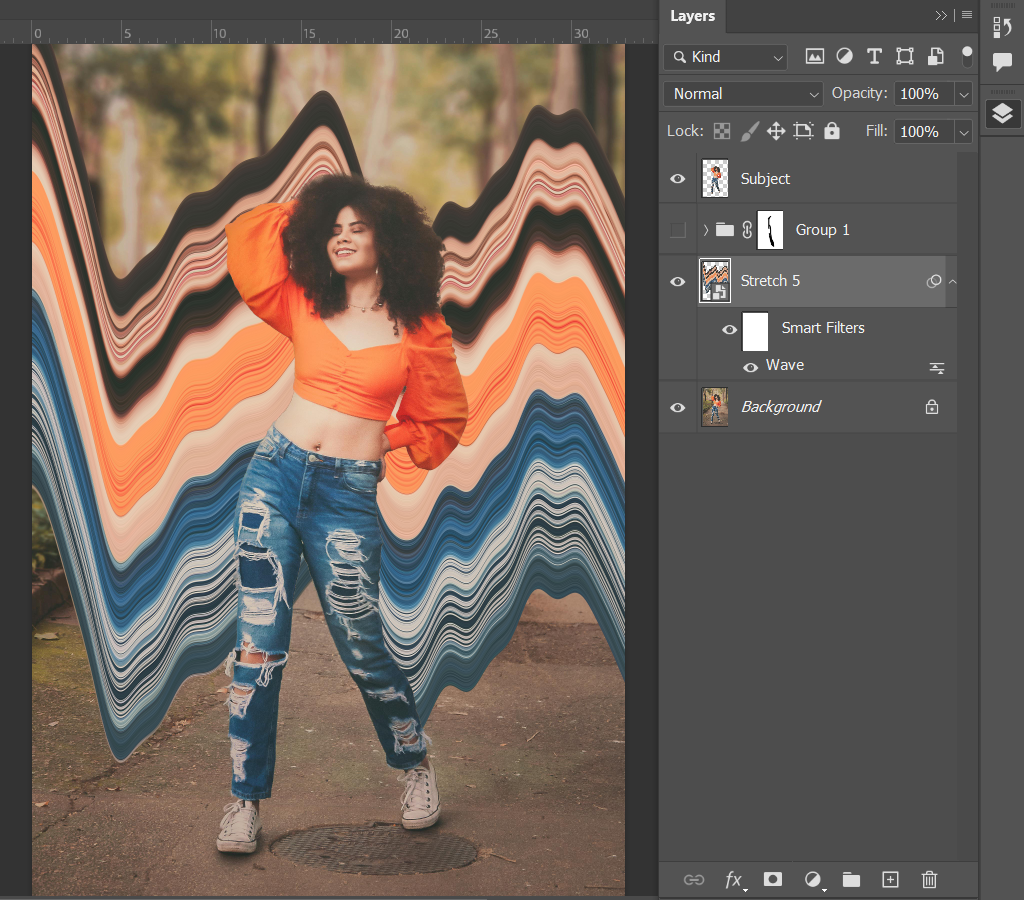
Task: Show the Group 1 layer
Action: point(678,230)
